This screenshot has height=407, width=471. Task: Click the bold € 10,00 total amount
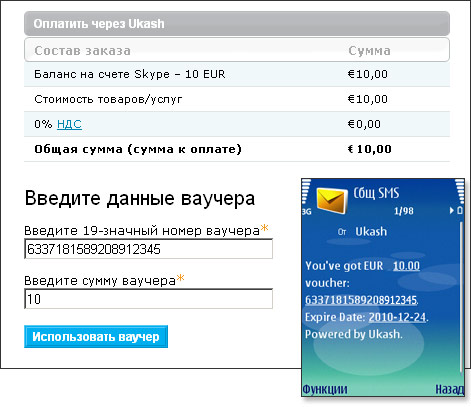[x=369, y=149]
